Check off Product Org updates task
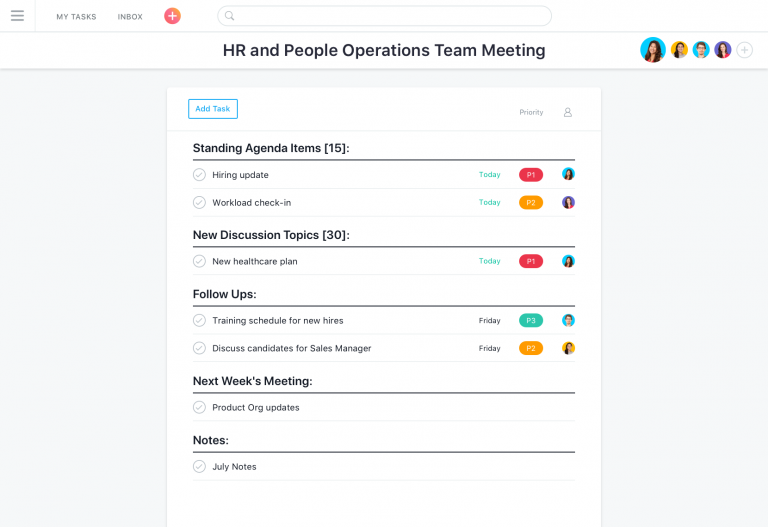The width and height of the screenshot is (768, 527). (199, 407)
